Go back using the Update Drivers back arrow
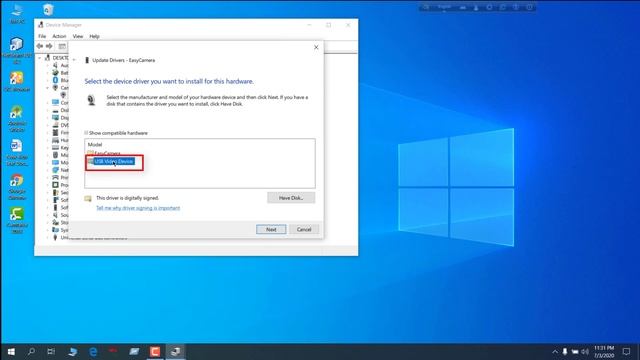This screenshot has height=360, width=640. 74,60
